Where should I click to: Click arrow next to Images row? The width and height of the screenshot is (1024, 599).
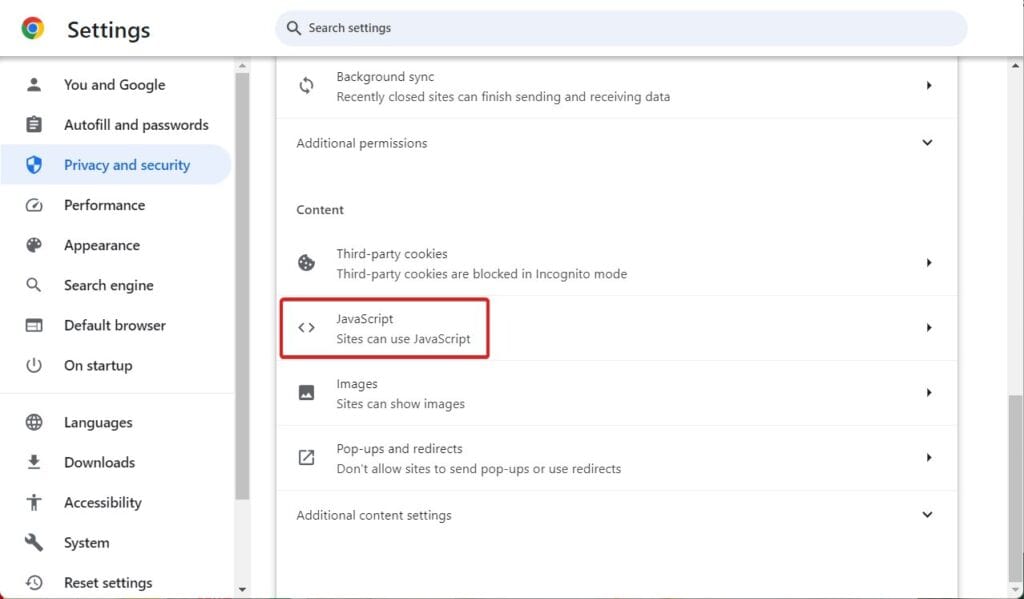(928, 393)
